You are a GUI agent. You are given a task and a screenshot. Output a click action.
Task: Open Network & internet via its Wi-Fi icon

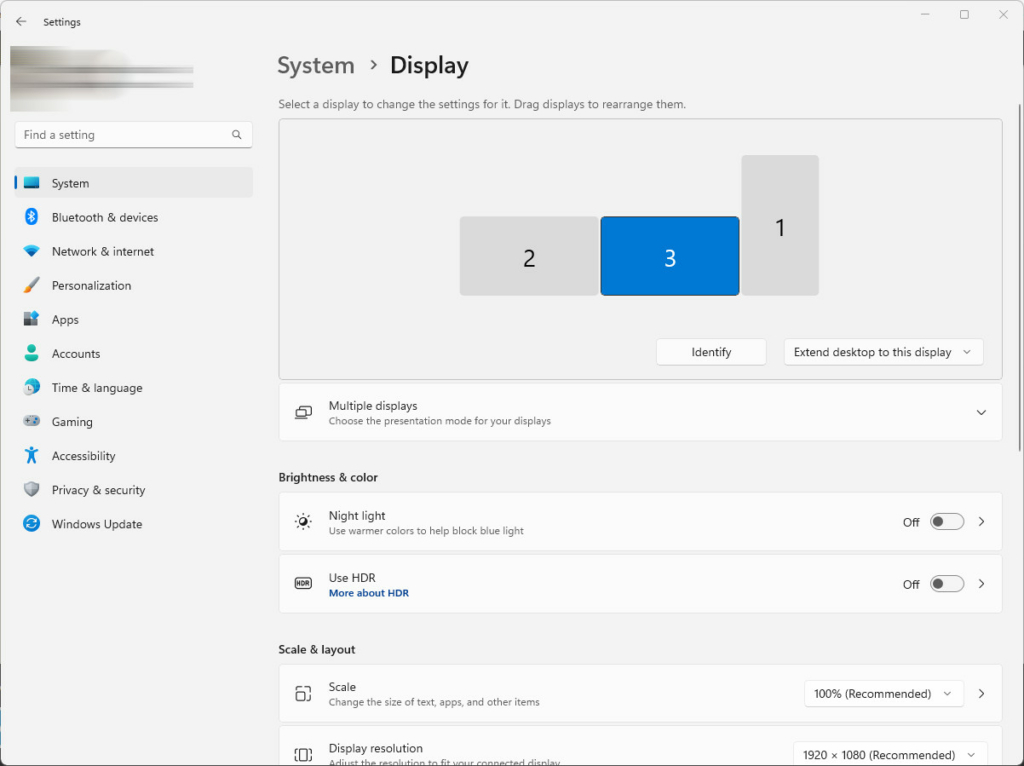click(31, 251)
